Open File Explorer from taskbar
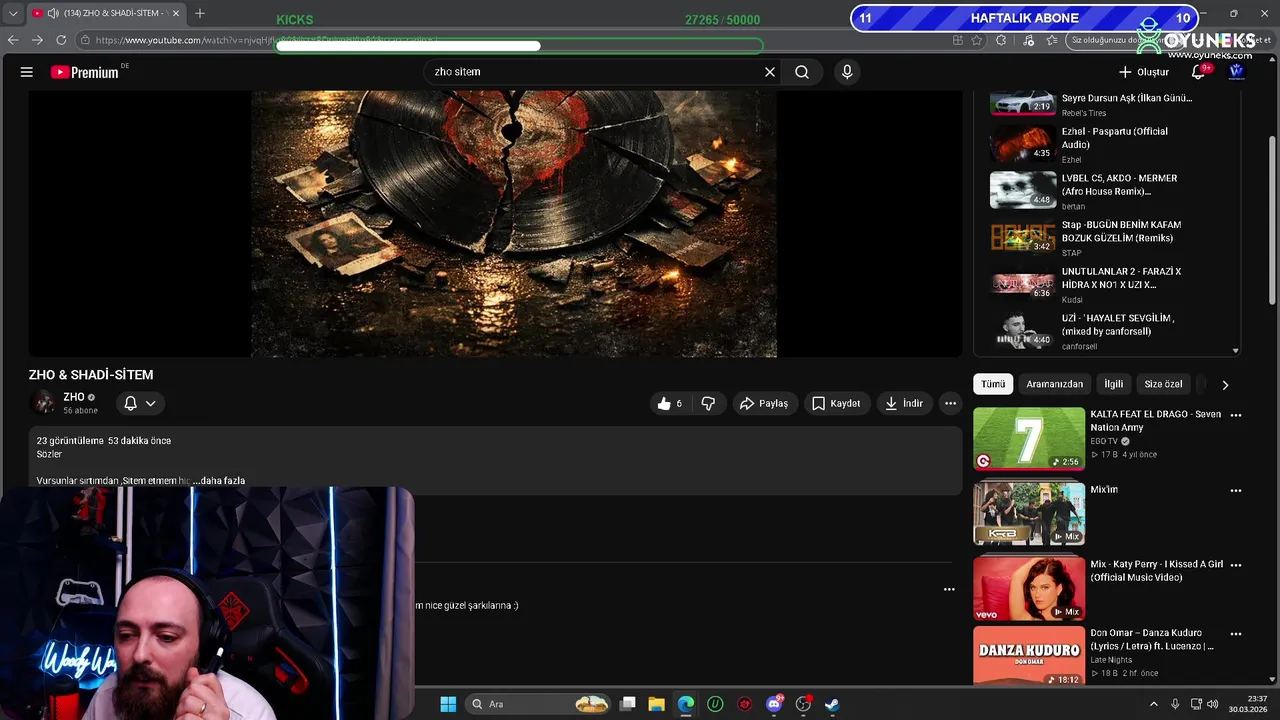The width and height of the screenshot is (1280, 720). 657,704
